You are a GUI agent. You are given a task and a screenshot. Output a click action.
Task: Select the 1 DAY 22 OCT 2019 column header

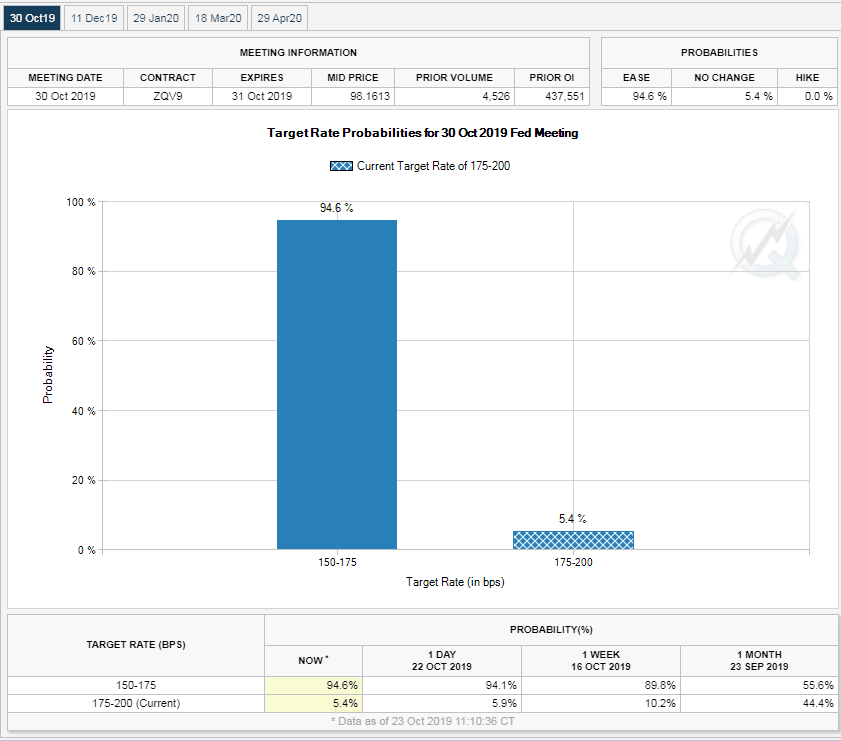442,660
